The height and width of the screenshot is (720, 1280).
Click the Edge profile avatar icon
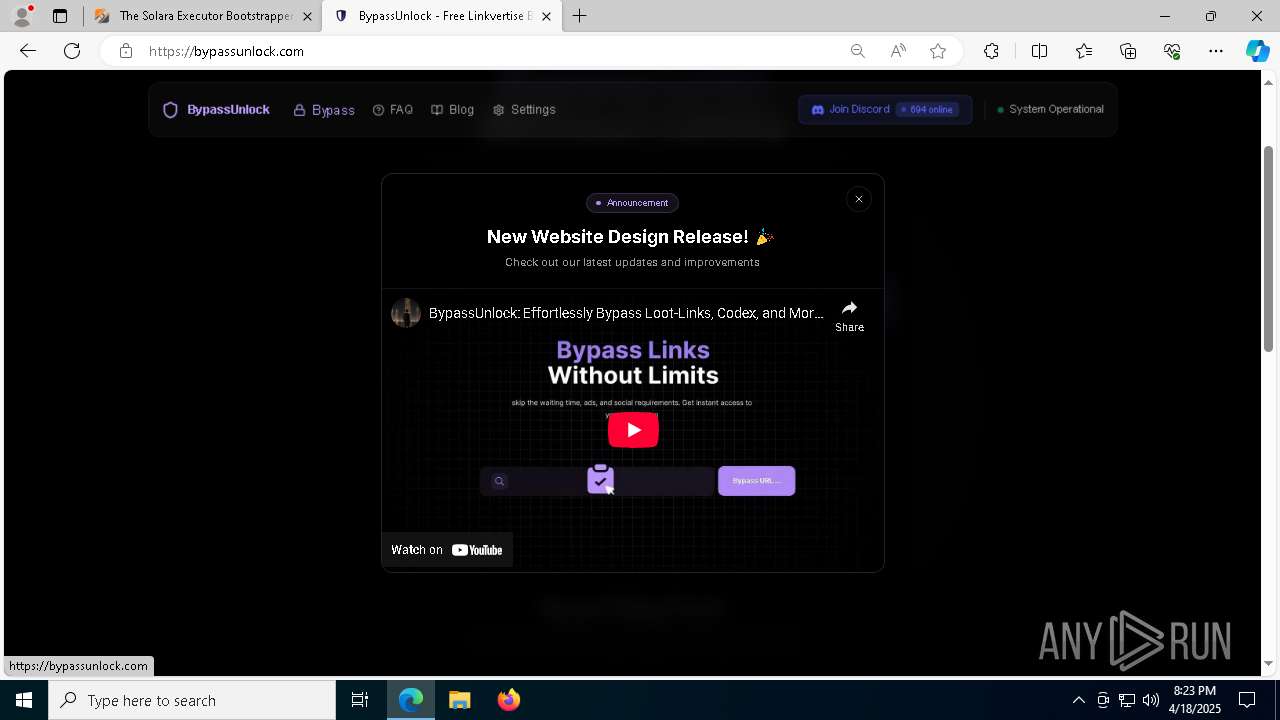click(x=22, y=16)
